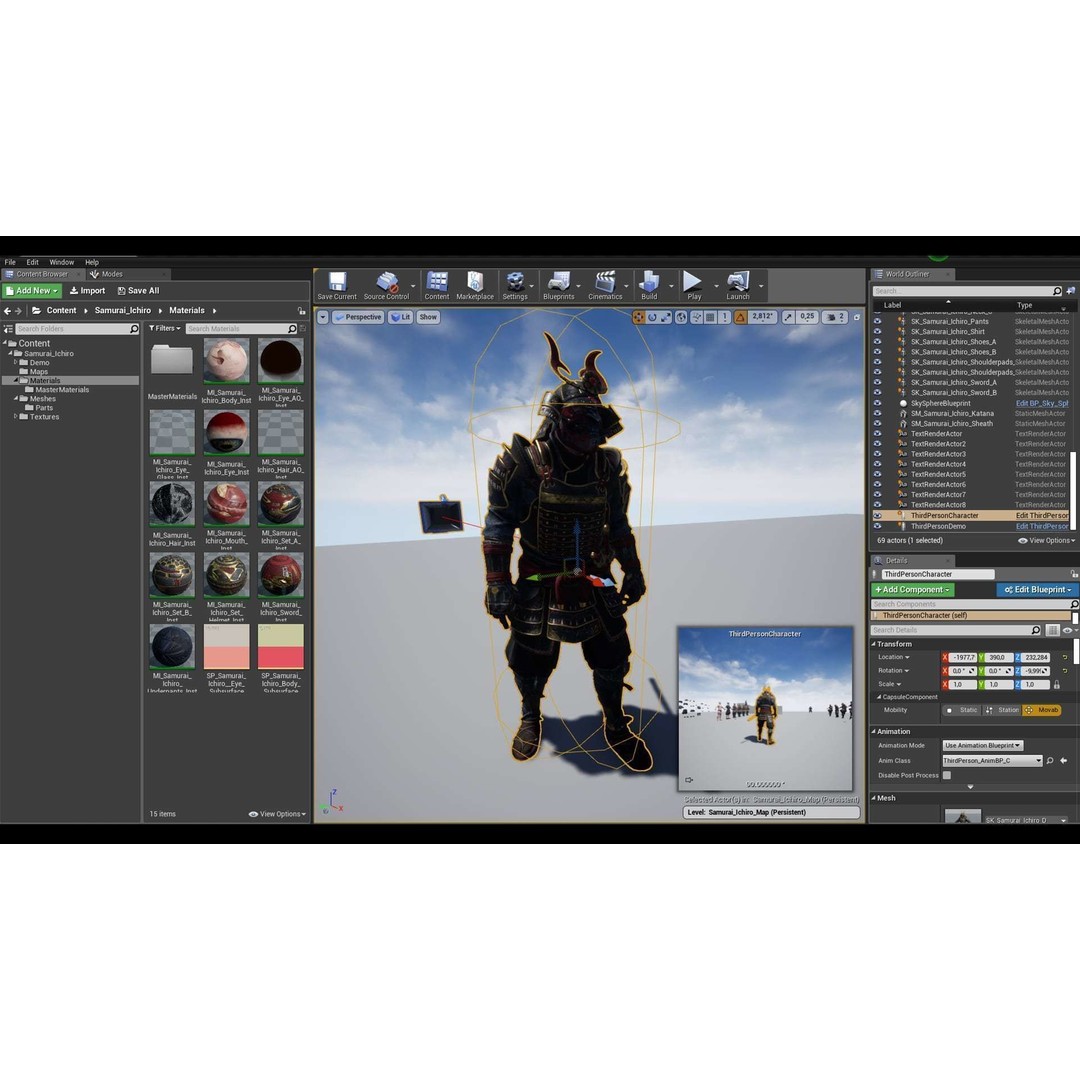Select the scale gizmo mode in viewport
This screenshot has height=1080, width=1080.
tap(665, 317)
